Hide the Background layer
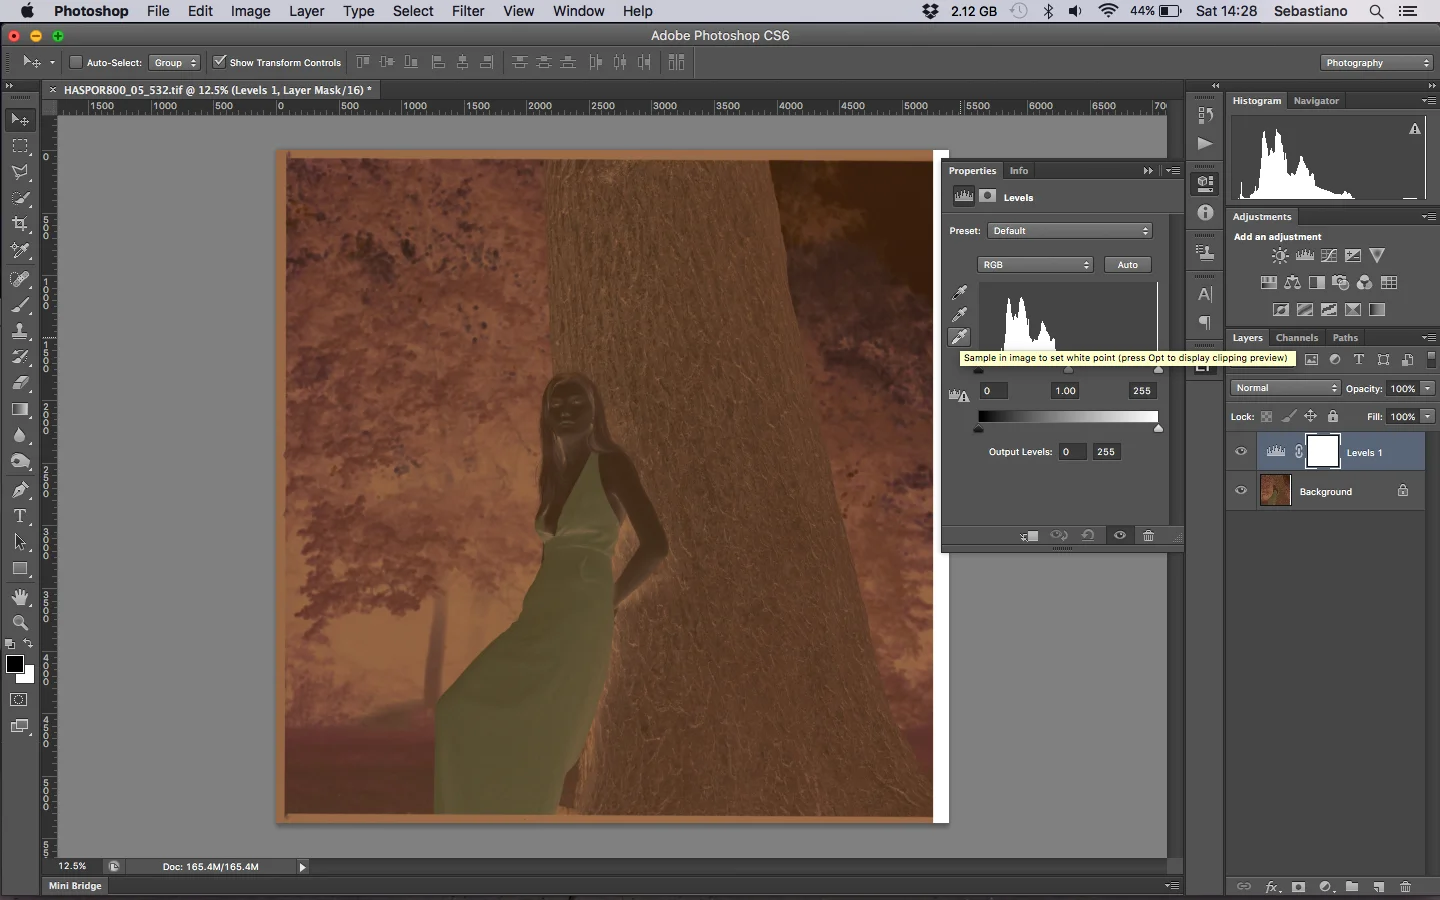The image size is (1440, 900). [1241, 491]
